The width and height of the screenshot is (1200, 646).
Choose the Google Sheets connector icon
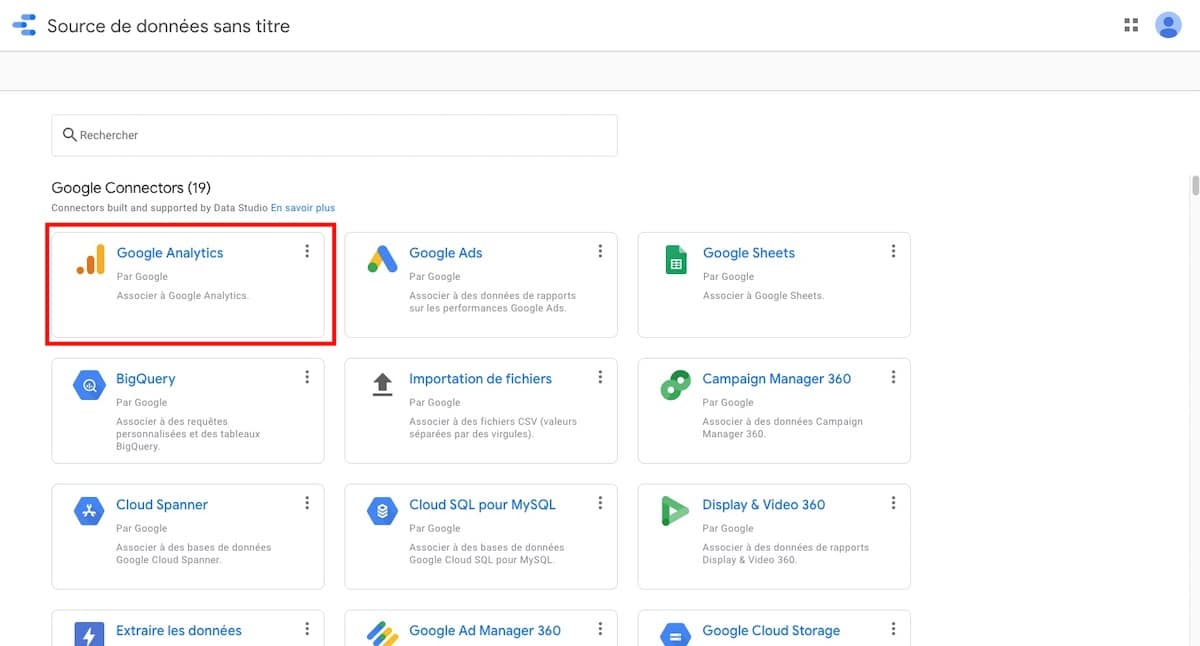point(676,259)
